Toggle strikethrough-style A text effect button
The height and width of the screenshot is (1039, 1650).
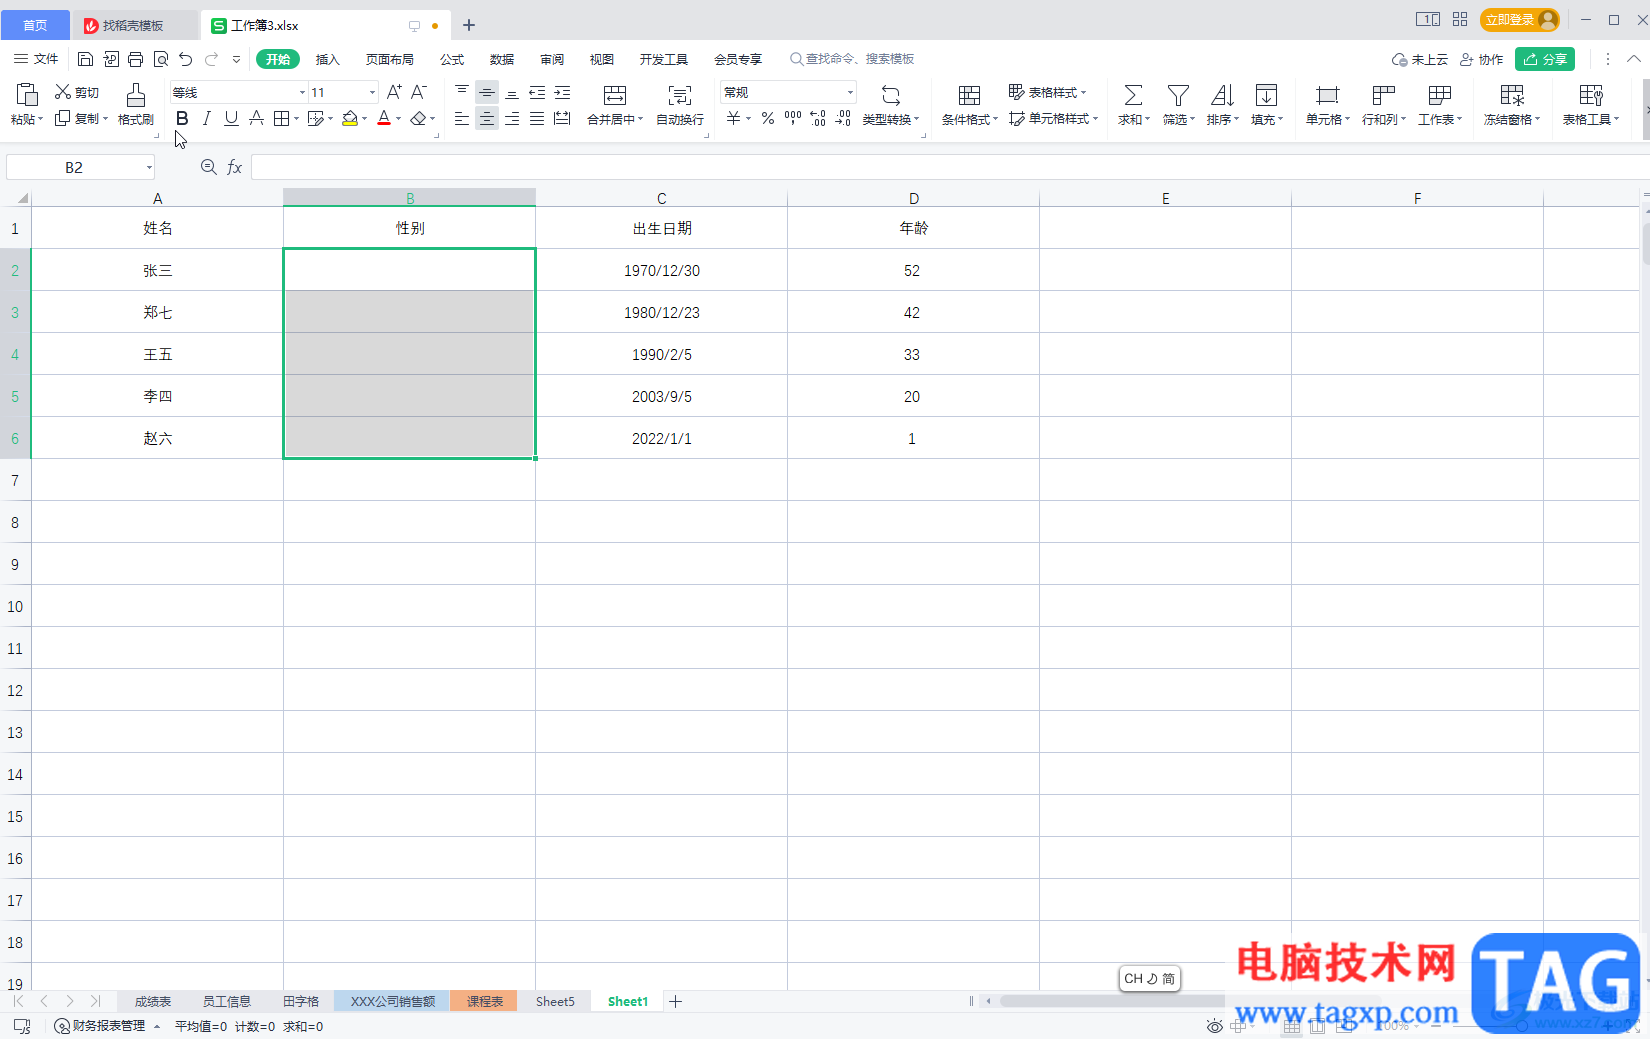[x=256, y=118]
